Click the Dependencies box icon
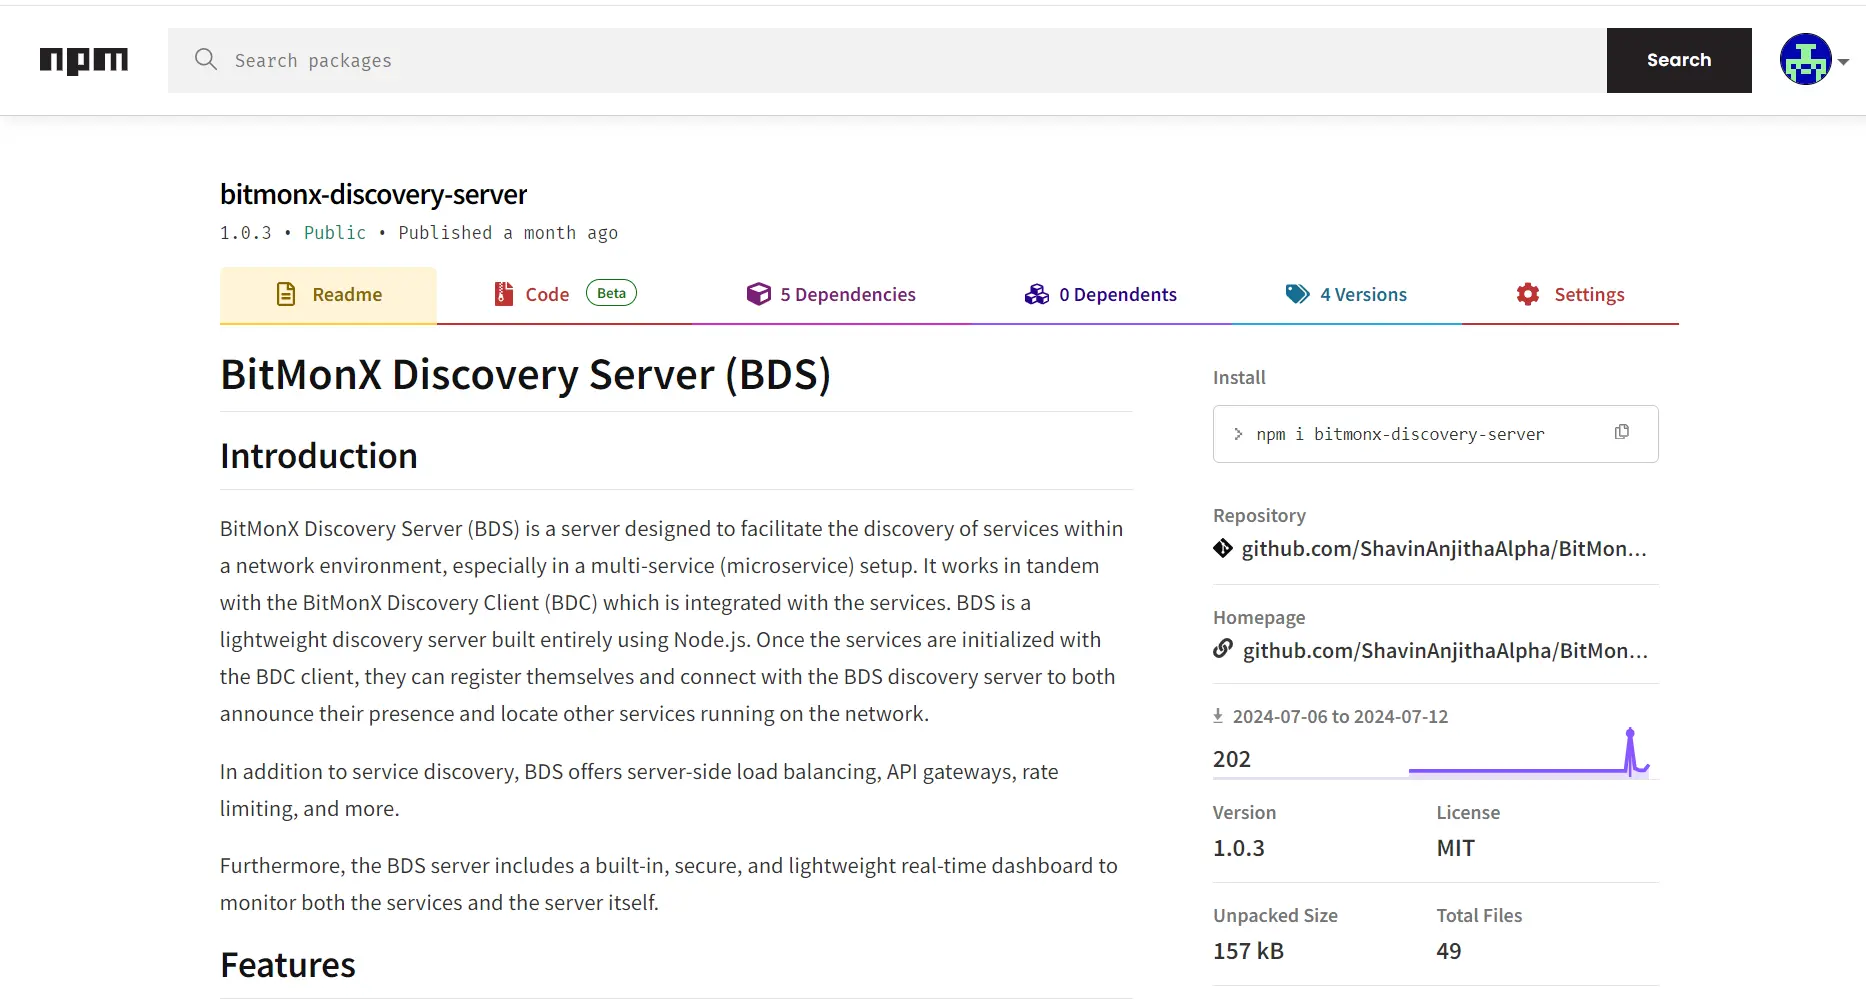This screenshot has height=1000, width=1866. pyautogui.click(x=759, y=294)
